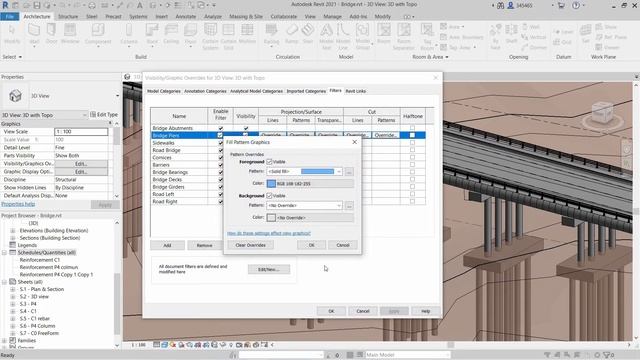
Task: Toggle Enable Filter checkbox for Road Bridge
Action: click(221, 150)
